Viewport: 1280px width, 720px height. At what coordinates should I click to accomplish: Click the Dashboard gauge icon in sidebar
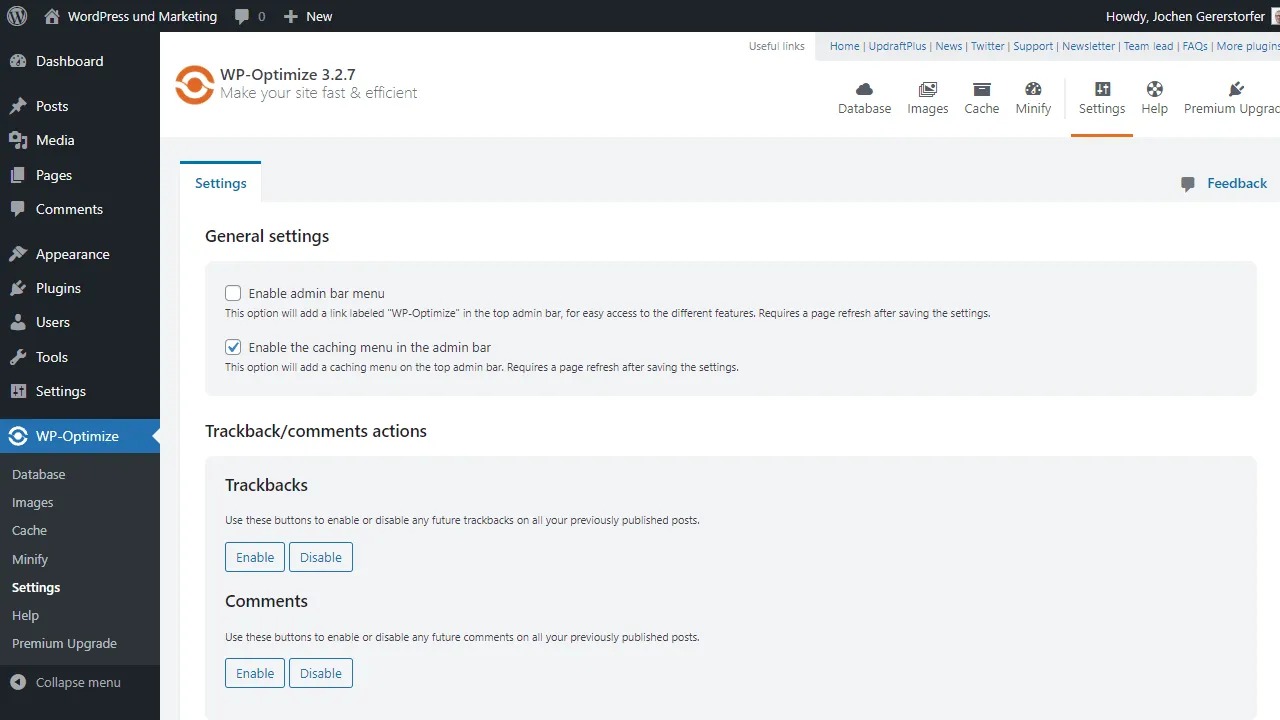(x=18, y=61)
